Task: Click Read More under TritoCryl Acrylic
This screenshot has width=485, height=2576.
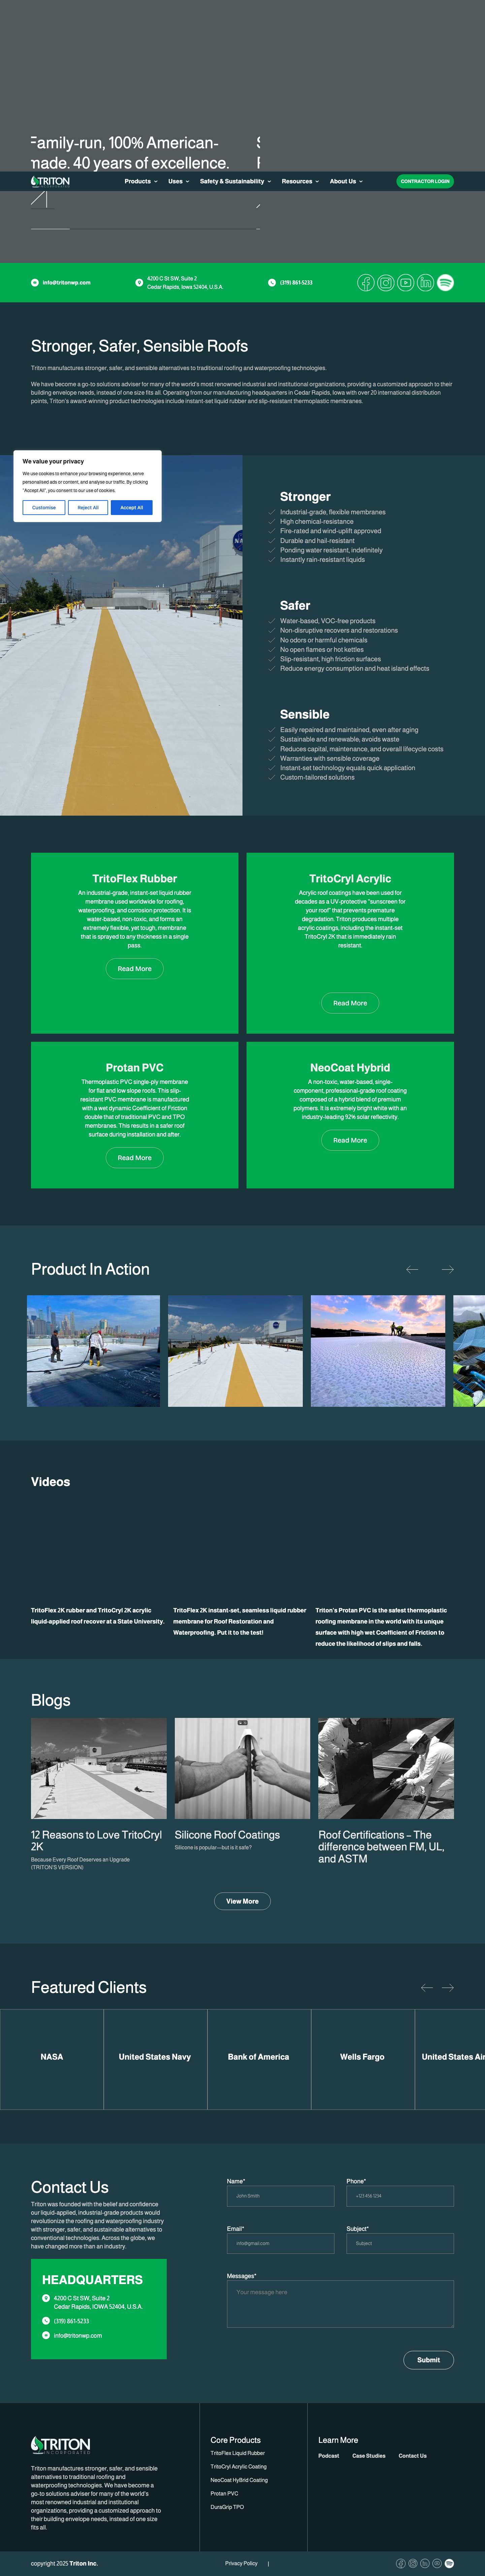Action: tap(350, 1003)
